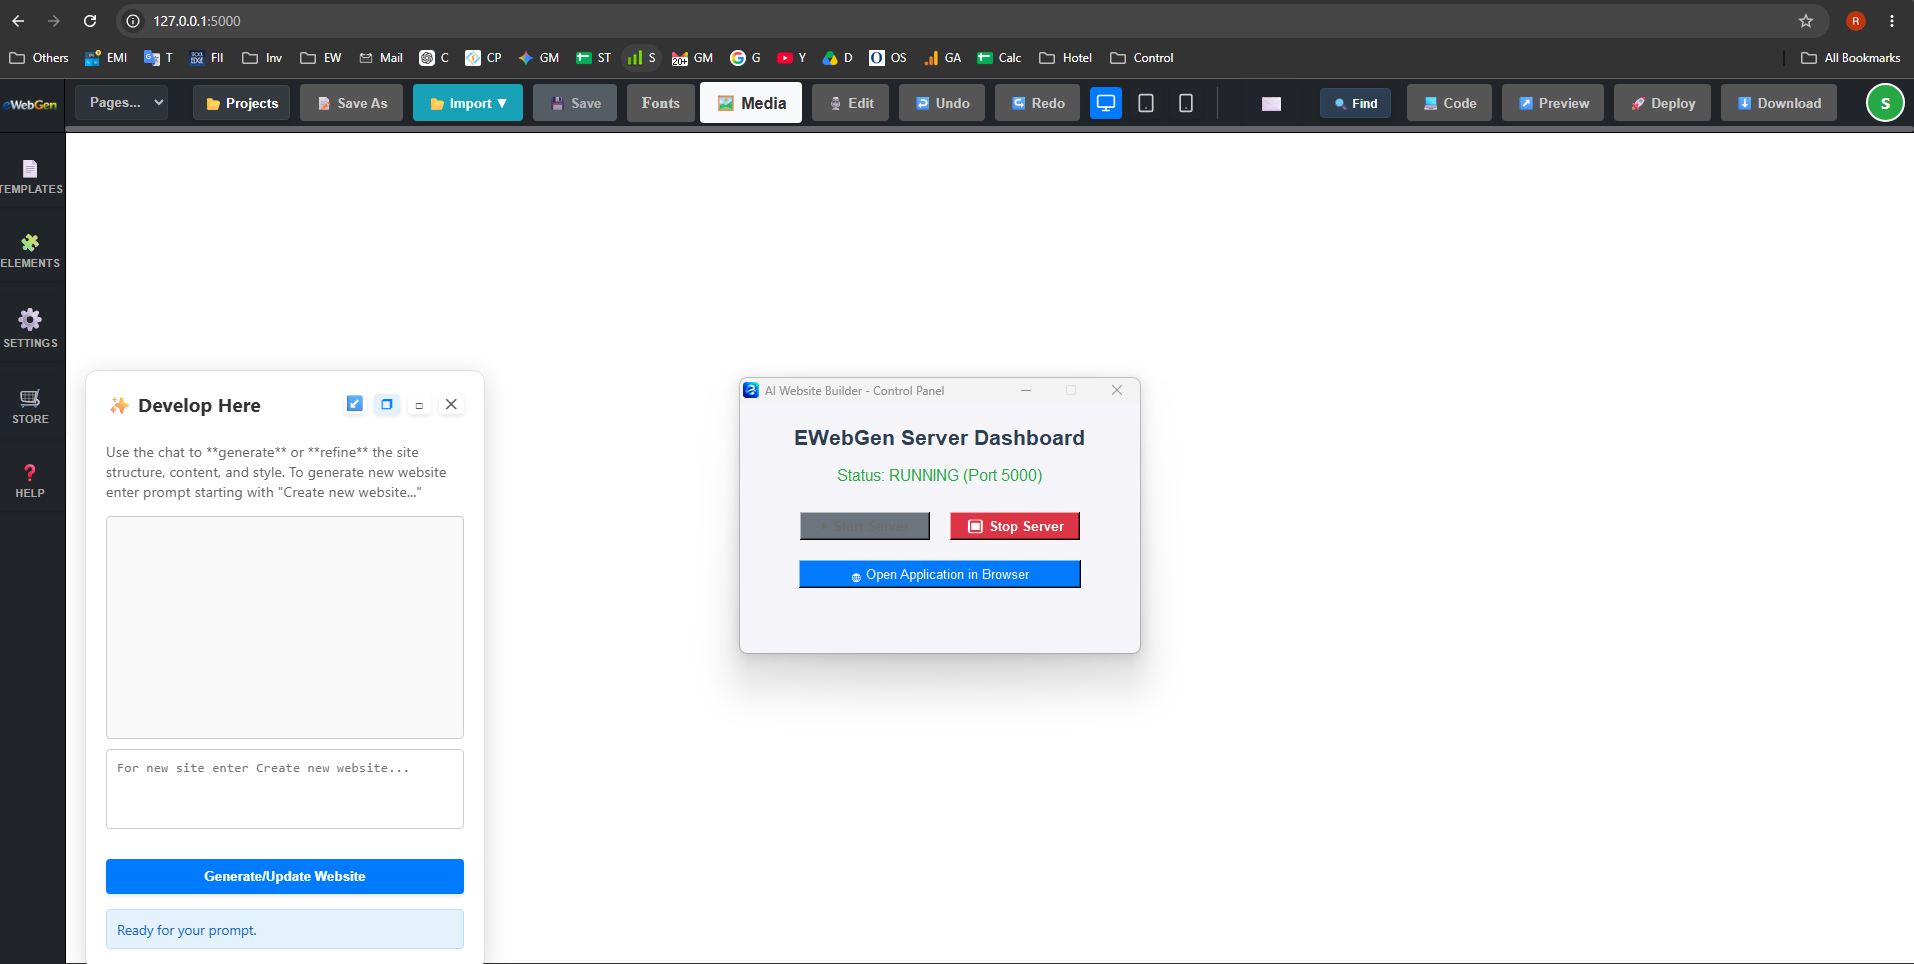Viewport: 1914px width, 964px height.
Task: Open the Store cart in sidebar
Action: [30, 406]
